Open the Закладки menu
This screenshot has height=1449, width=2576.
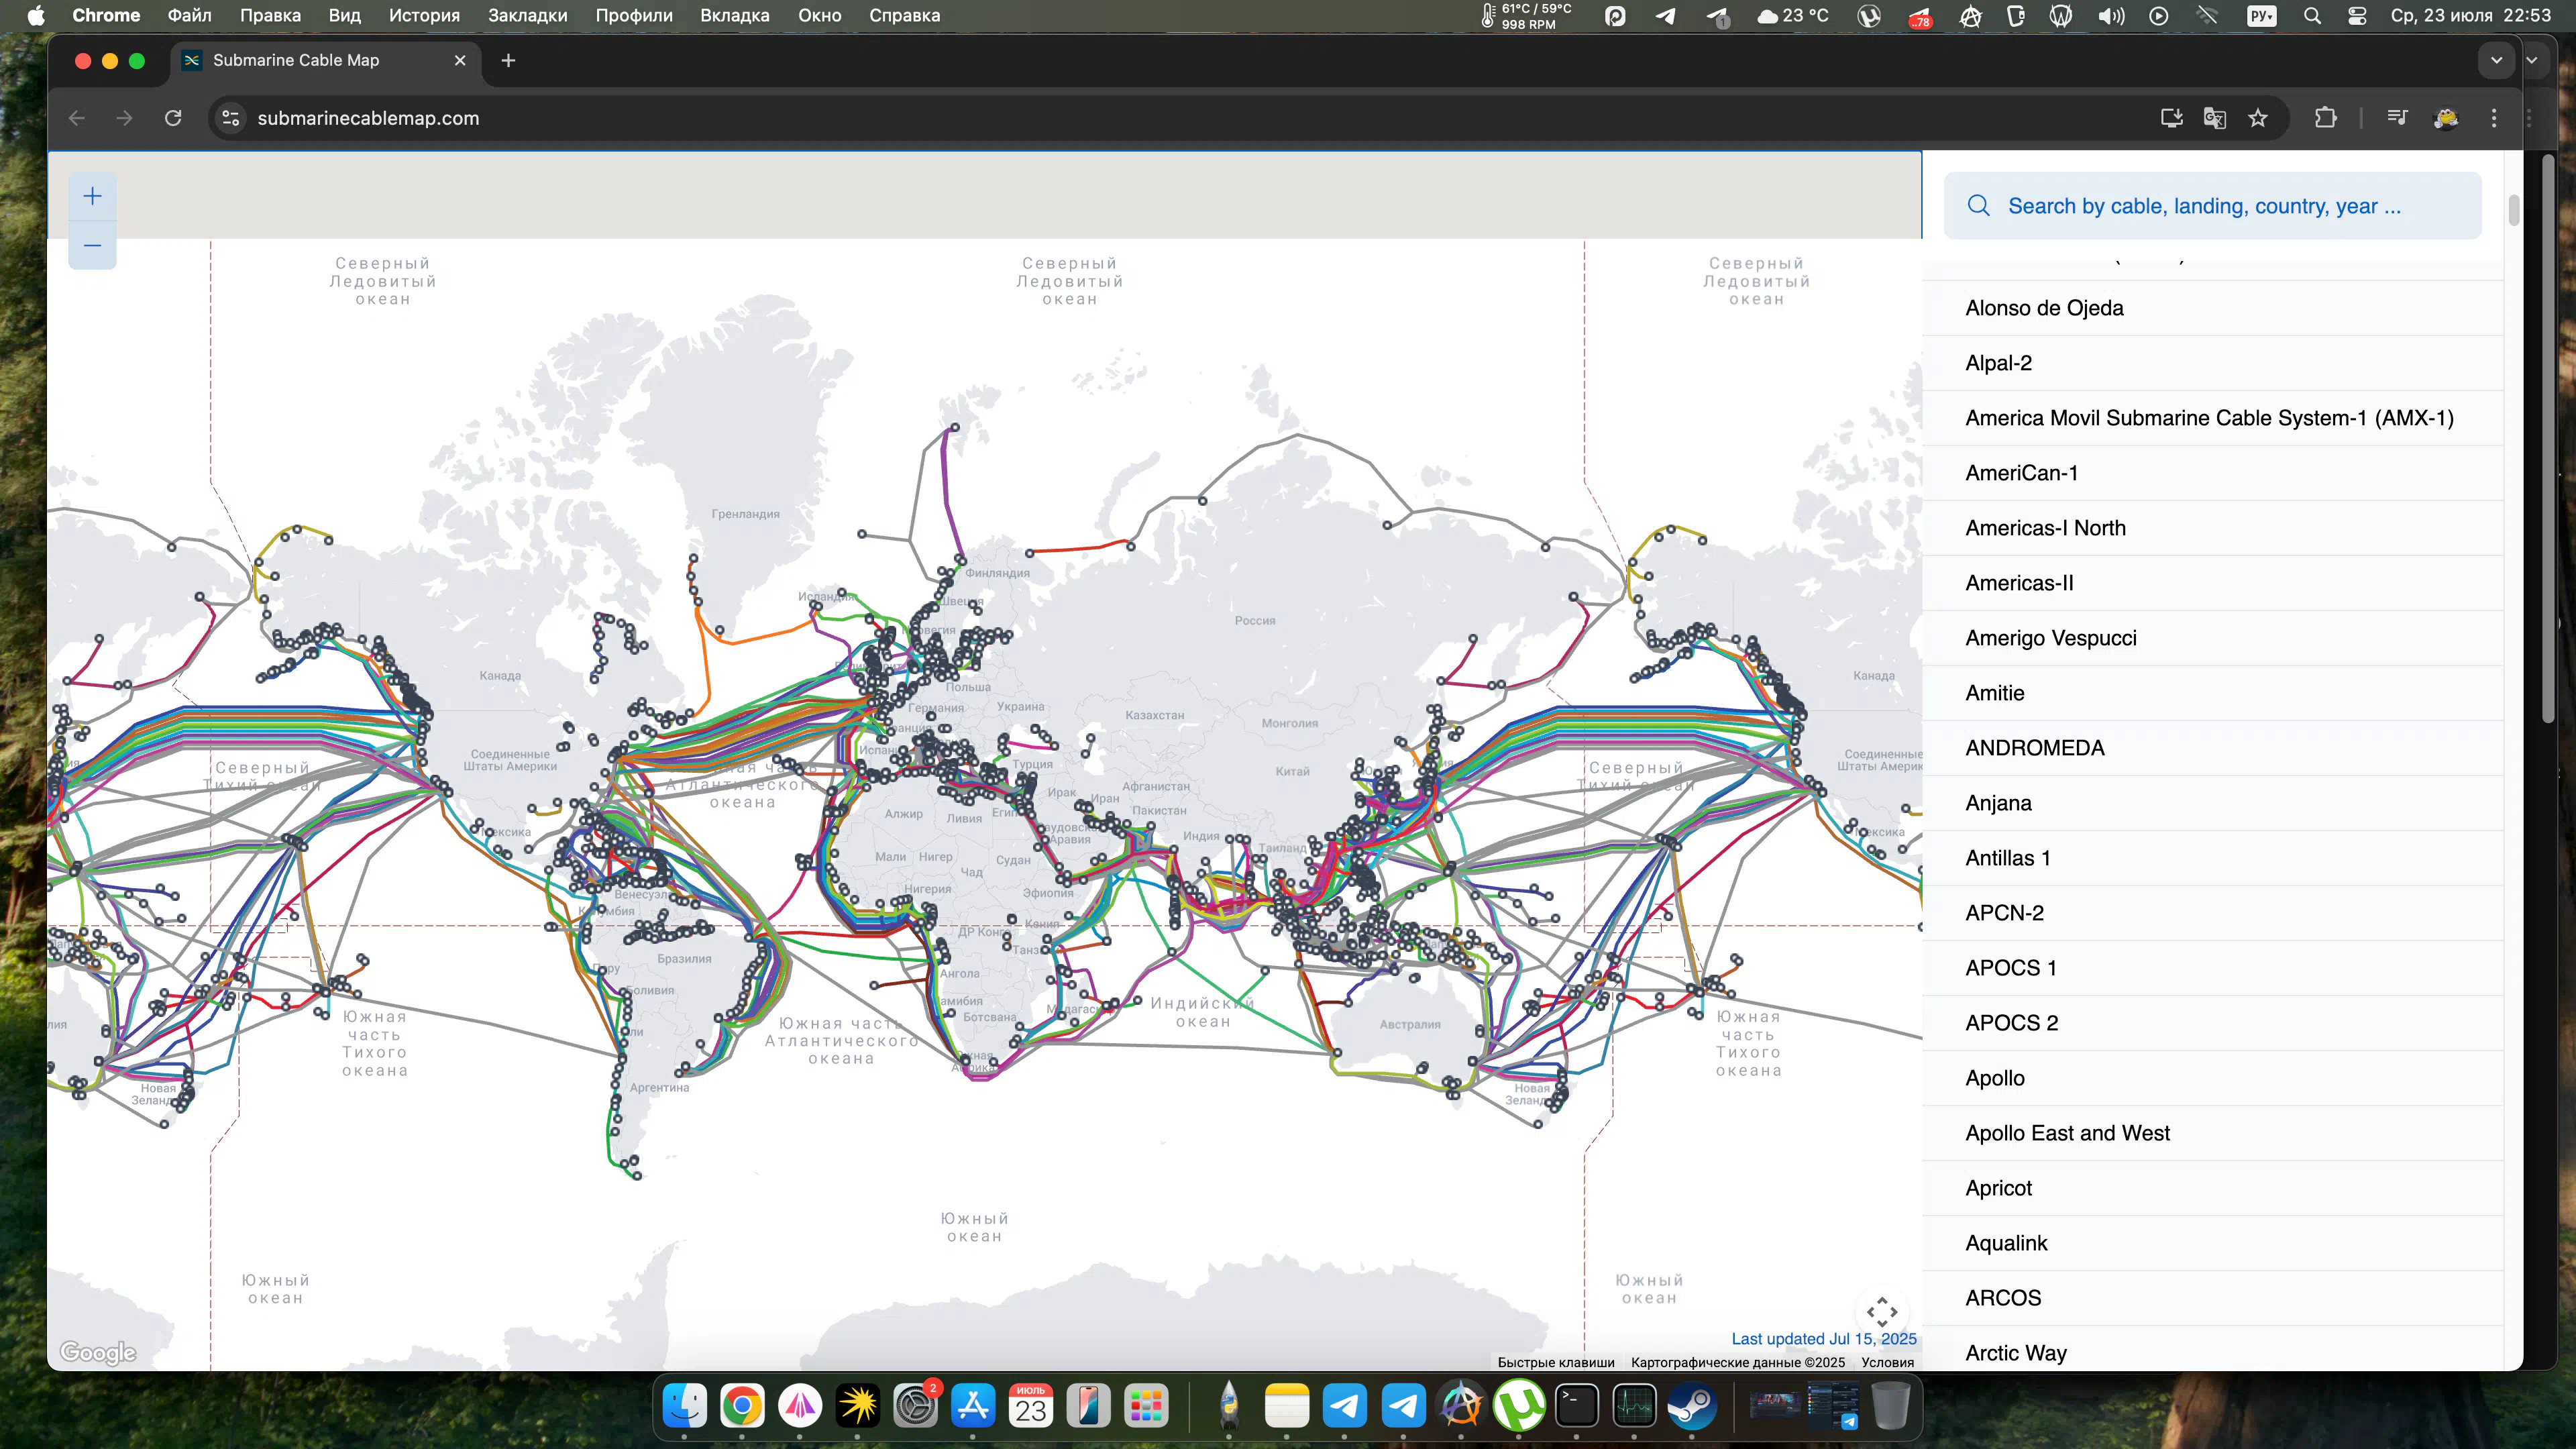527,15
